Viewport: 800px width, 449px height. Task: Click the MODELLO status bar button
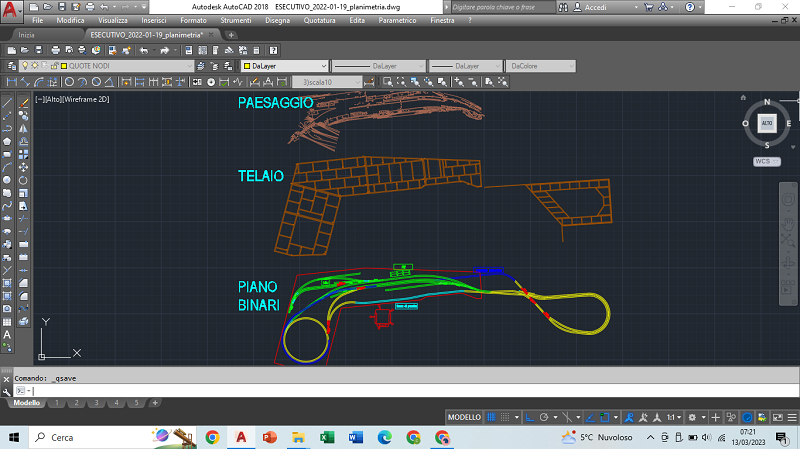(x=463, y=416)
